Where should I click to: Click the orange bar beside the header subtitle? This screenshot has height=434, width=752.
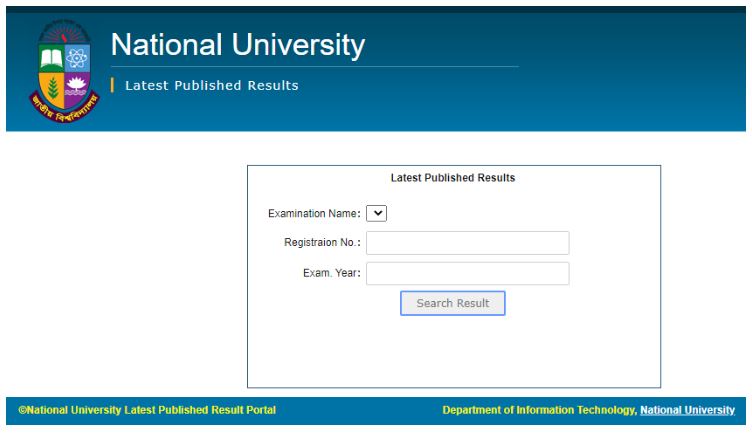coord(112,86)
